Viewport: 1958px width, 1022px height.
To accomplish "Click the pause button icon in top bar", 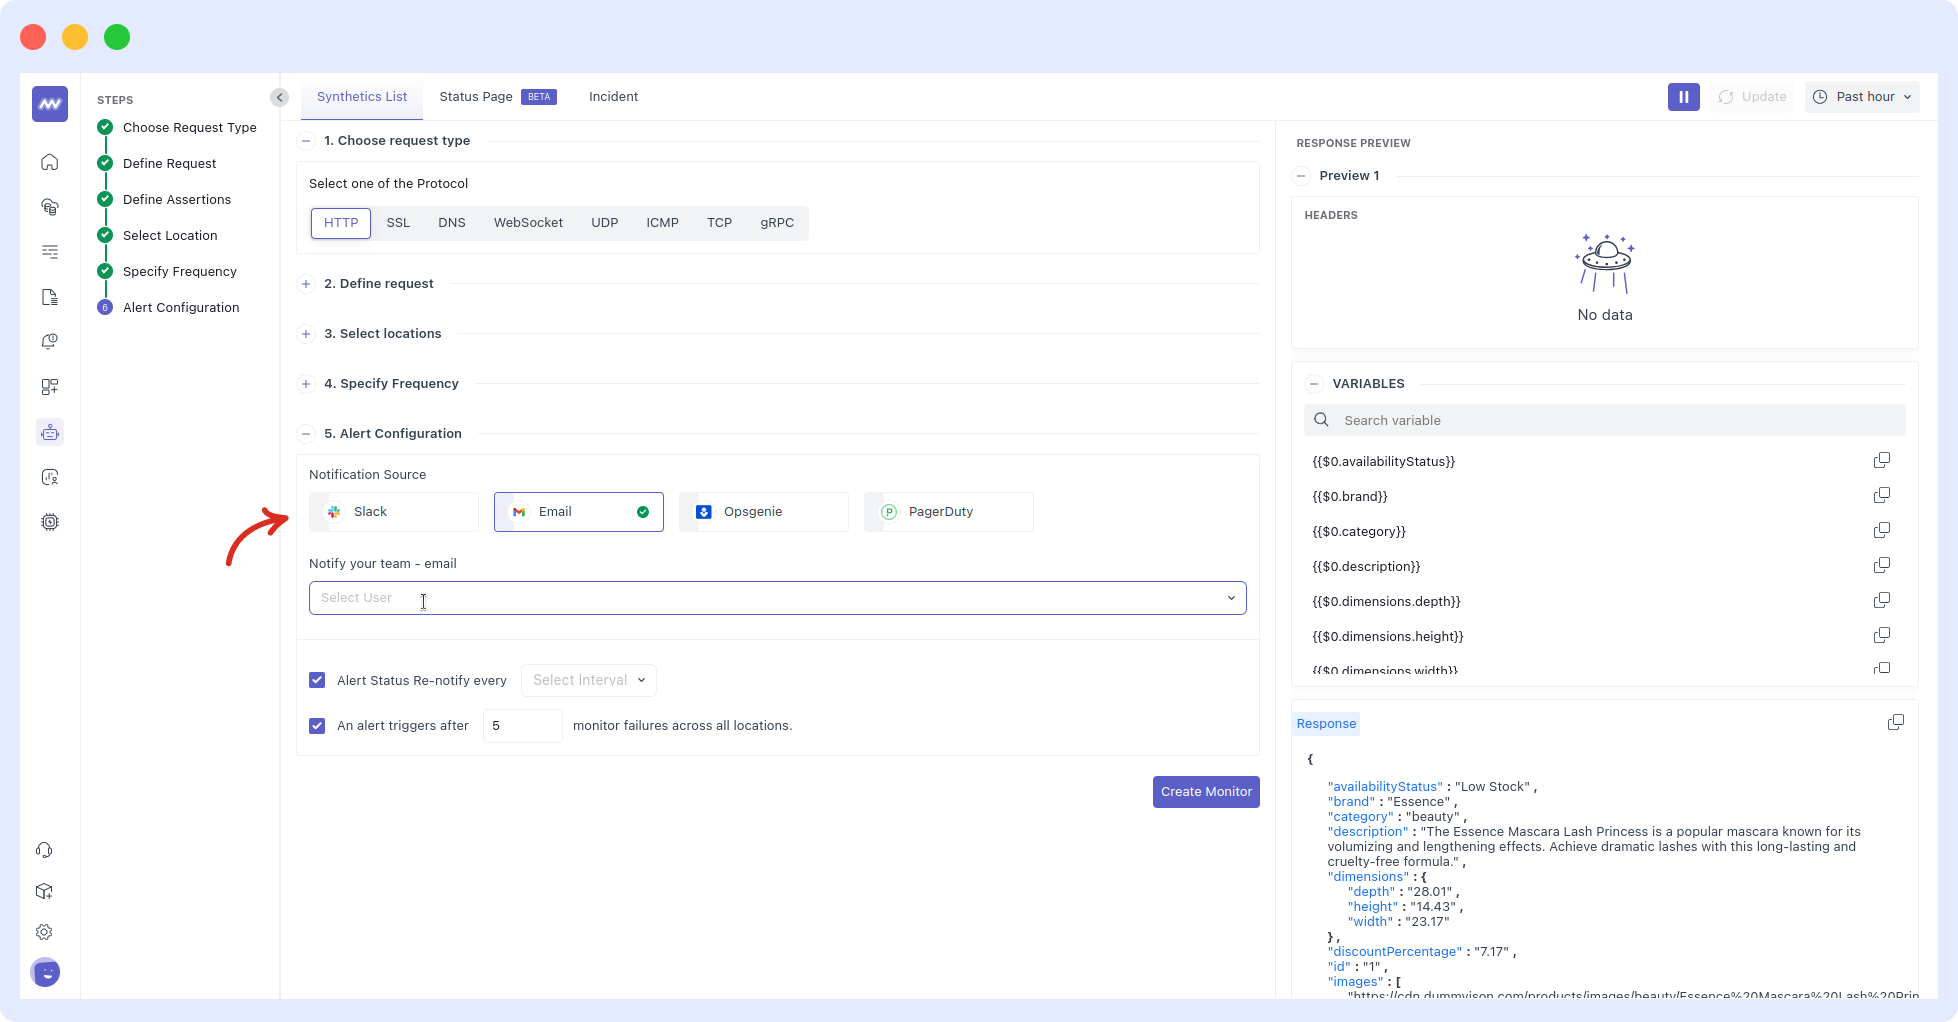I will coord(1683,97).
